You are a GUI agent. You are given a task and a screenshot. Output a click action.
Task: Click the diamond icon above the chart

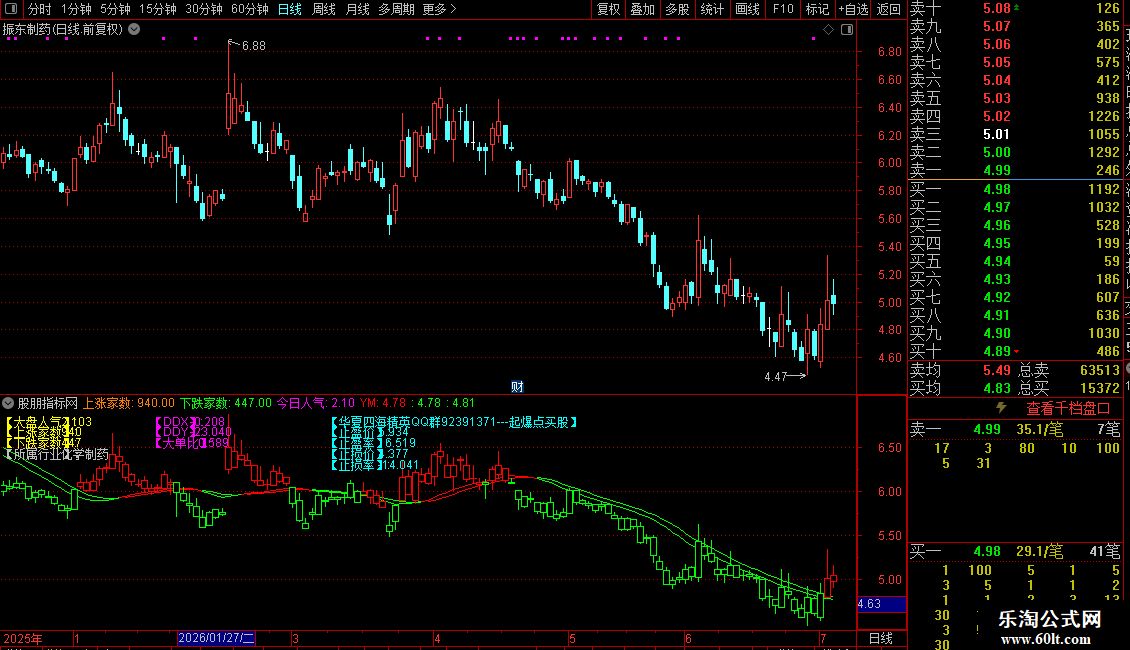pyautogui.click(x=828, y=30)
